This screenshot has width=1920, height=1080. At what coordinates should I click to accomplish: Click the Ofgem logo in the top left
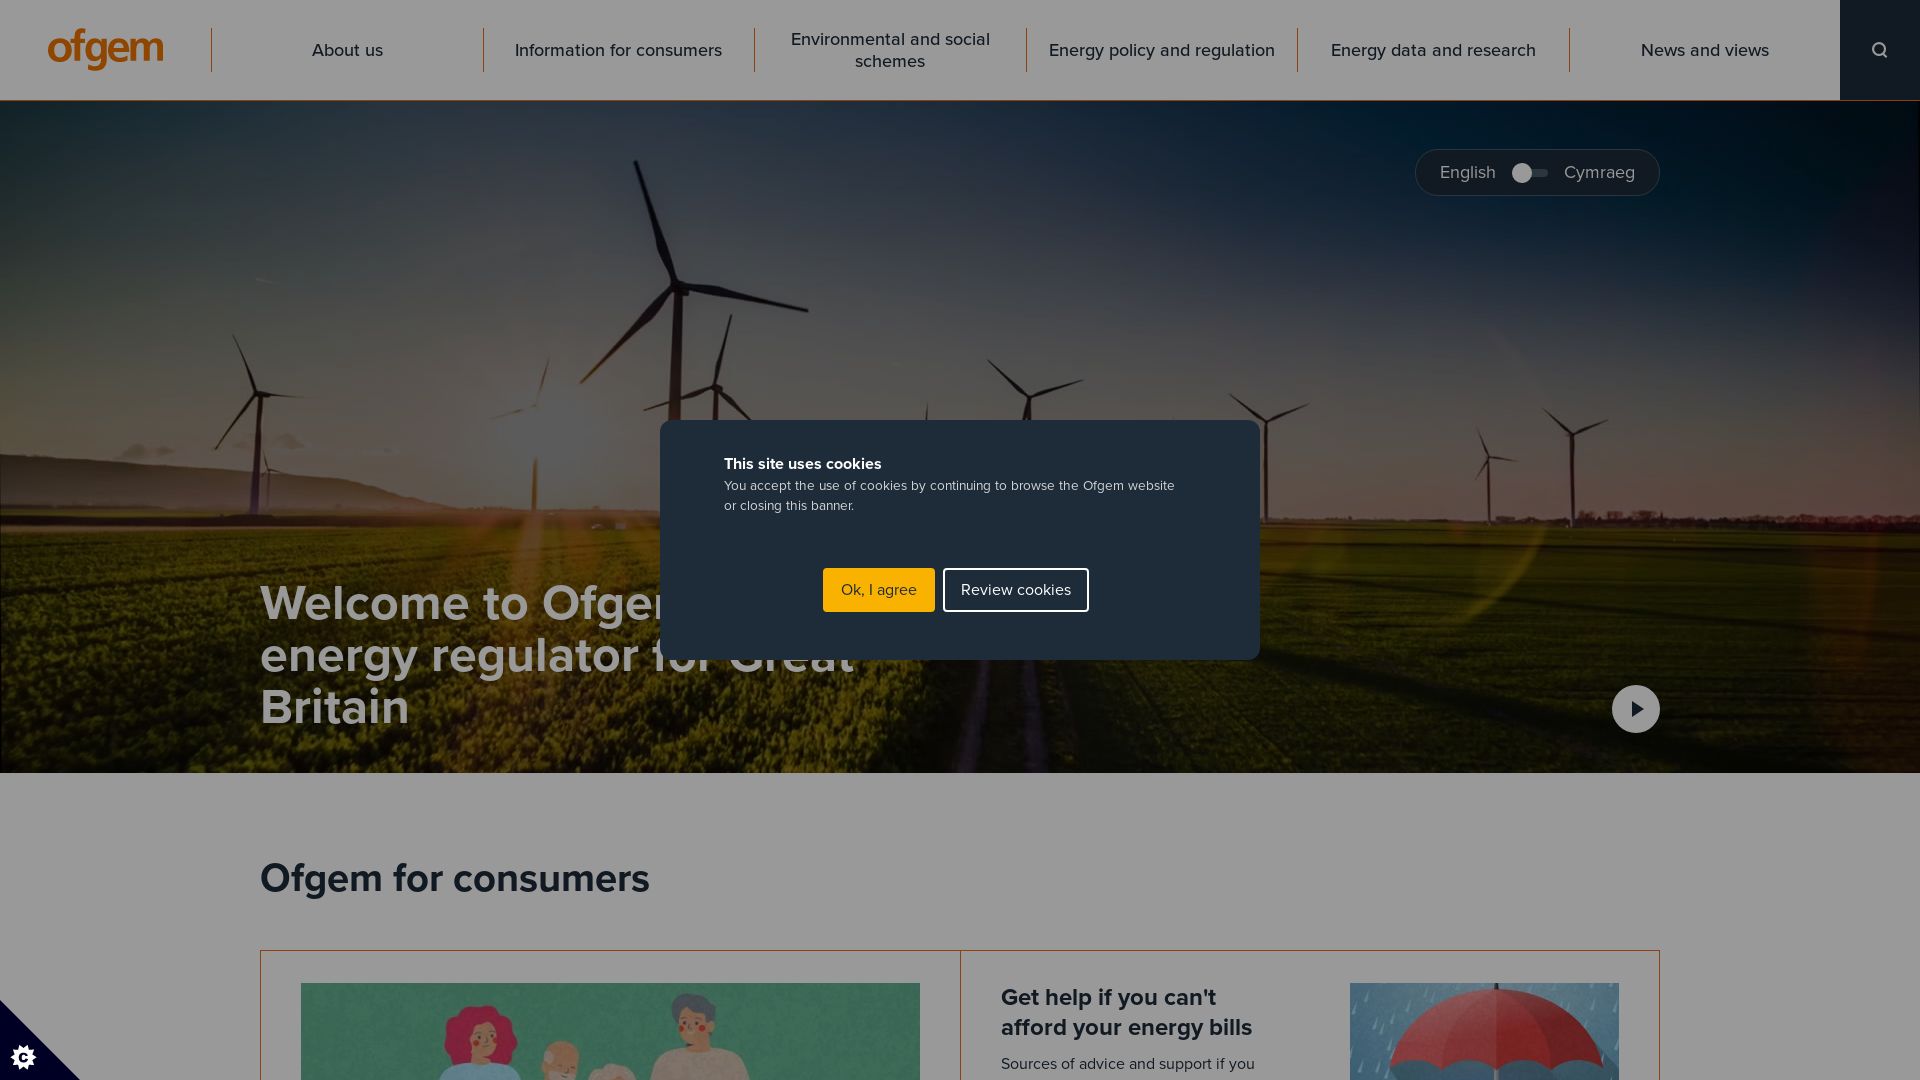105,49
